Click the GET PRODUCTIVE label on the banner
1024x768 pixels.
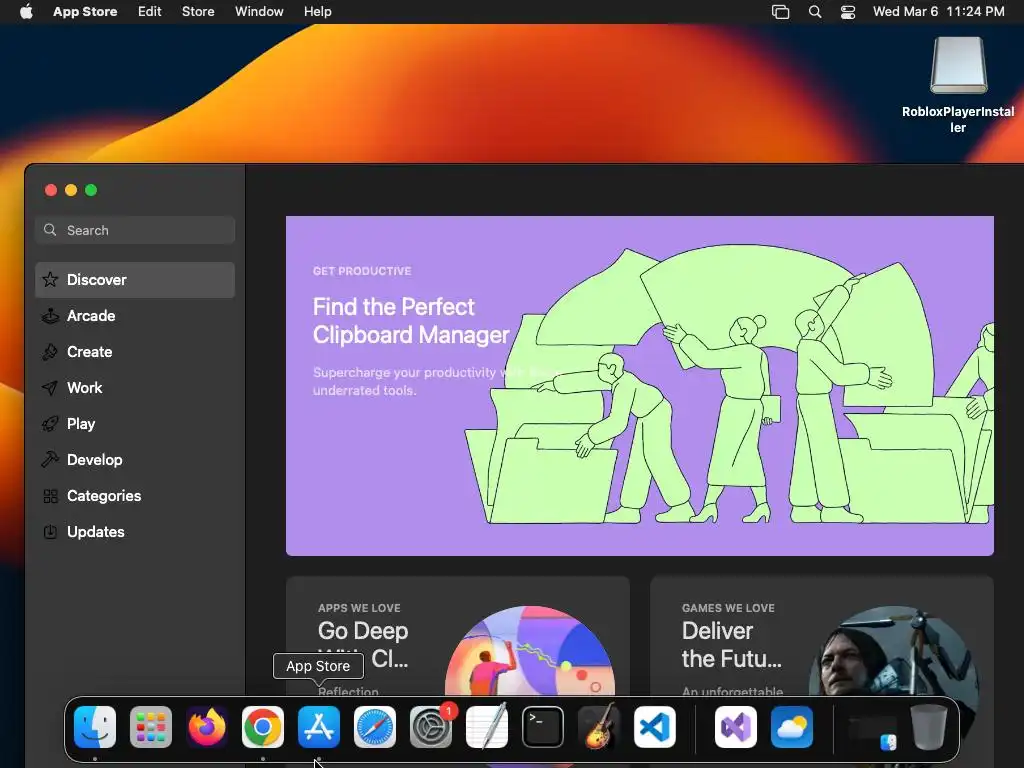tap(362, 271)
